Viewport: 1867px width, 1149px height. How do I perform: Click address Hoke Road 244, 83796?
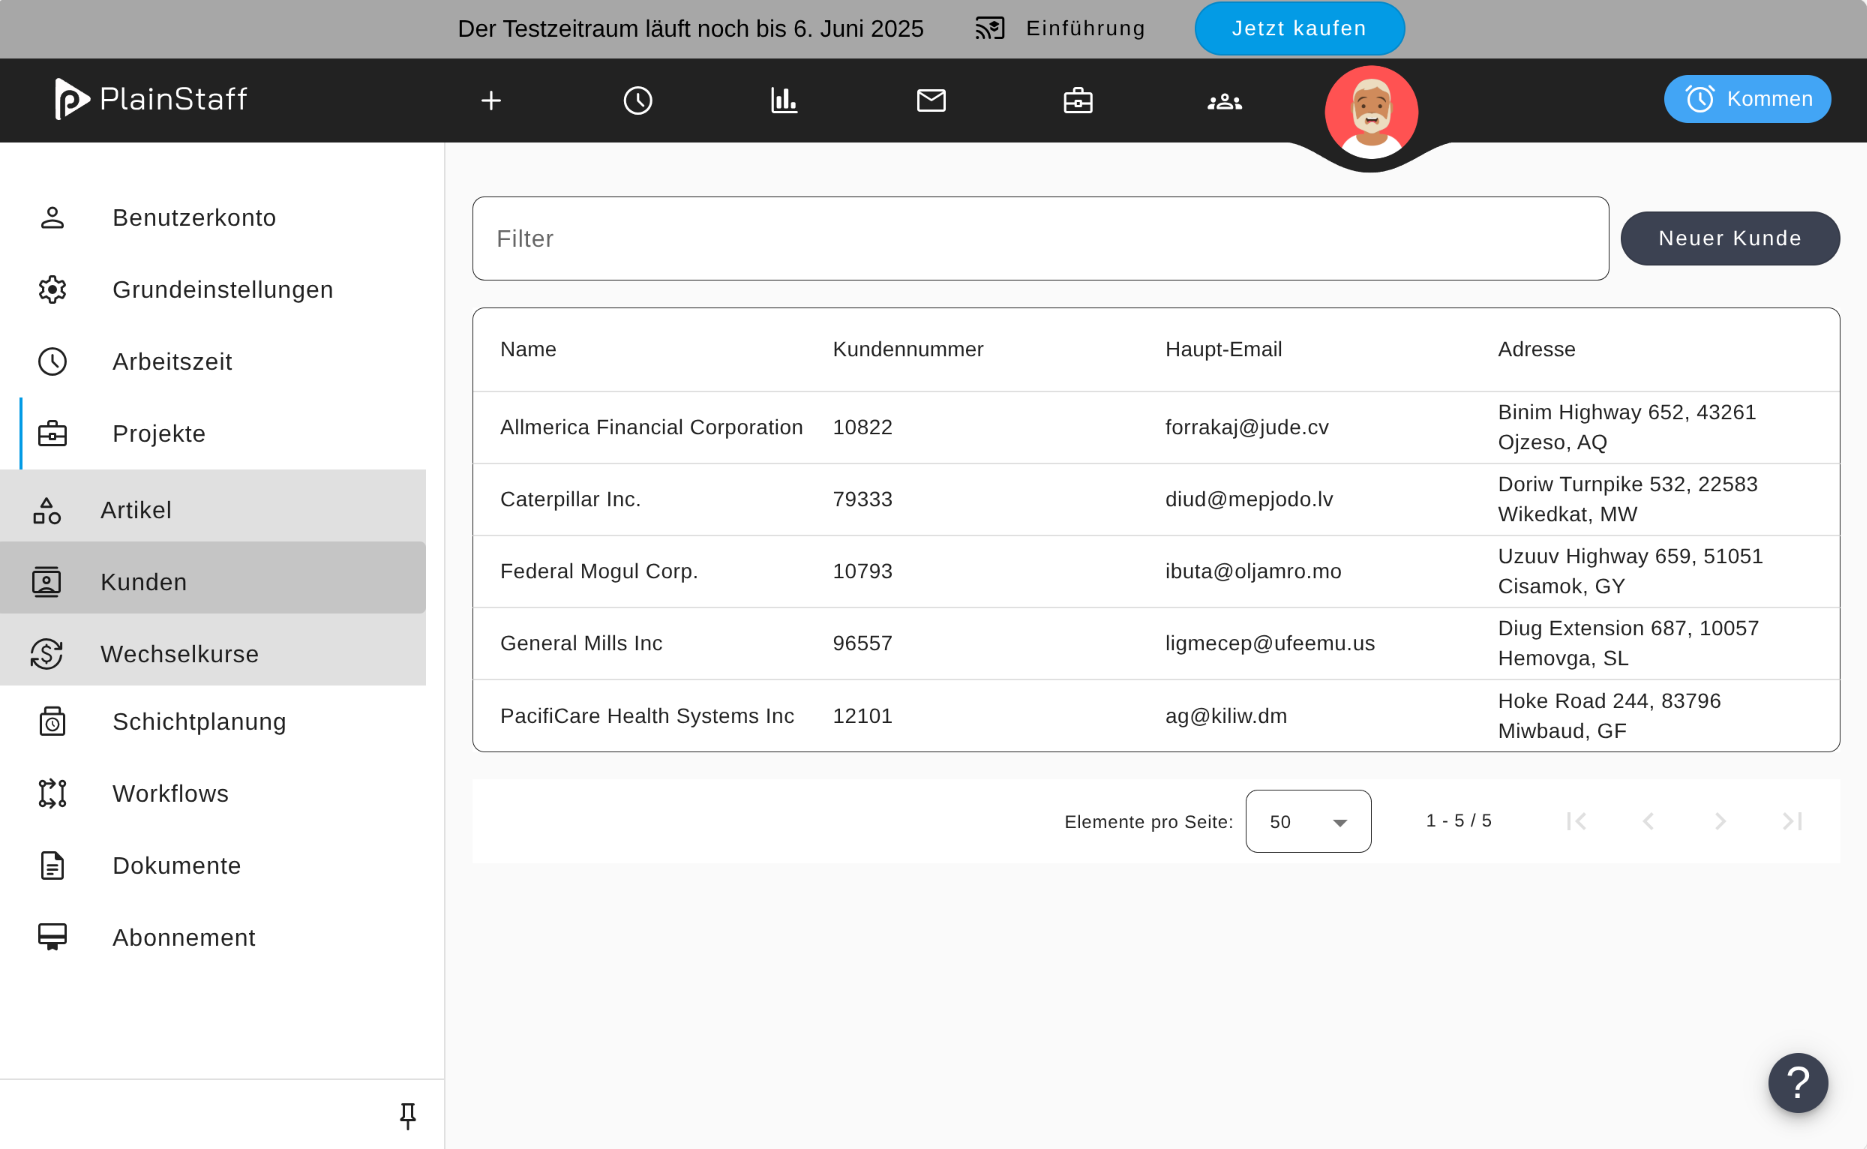pos(1609,701)
